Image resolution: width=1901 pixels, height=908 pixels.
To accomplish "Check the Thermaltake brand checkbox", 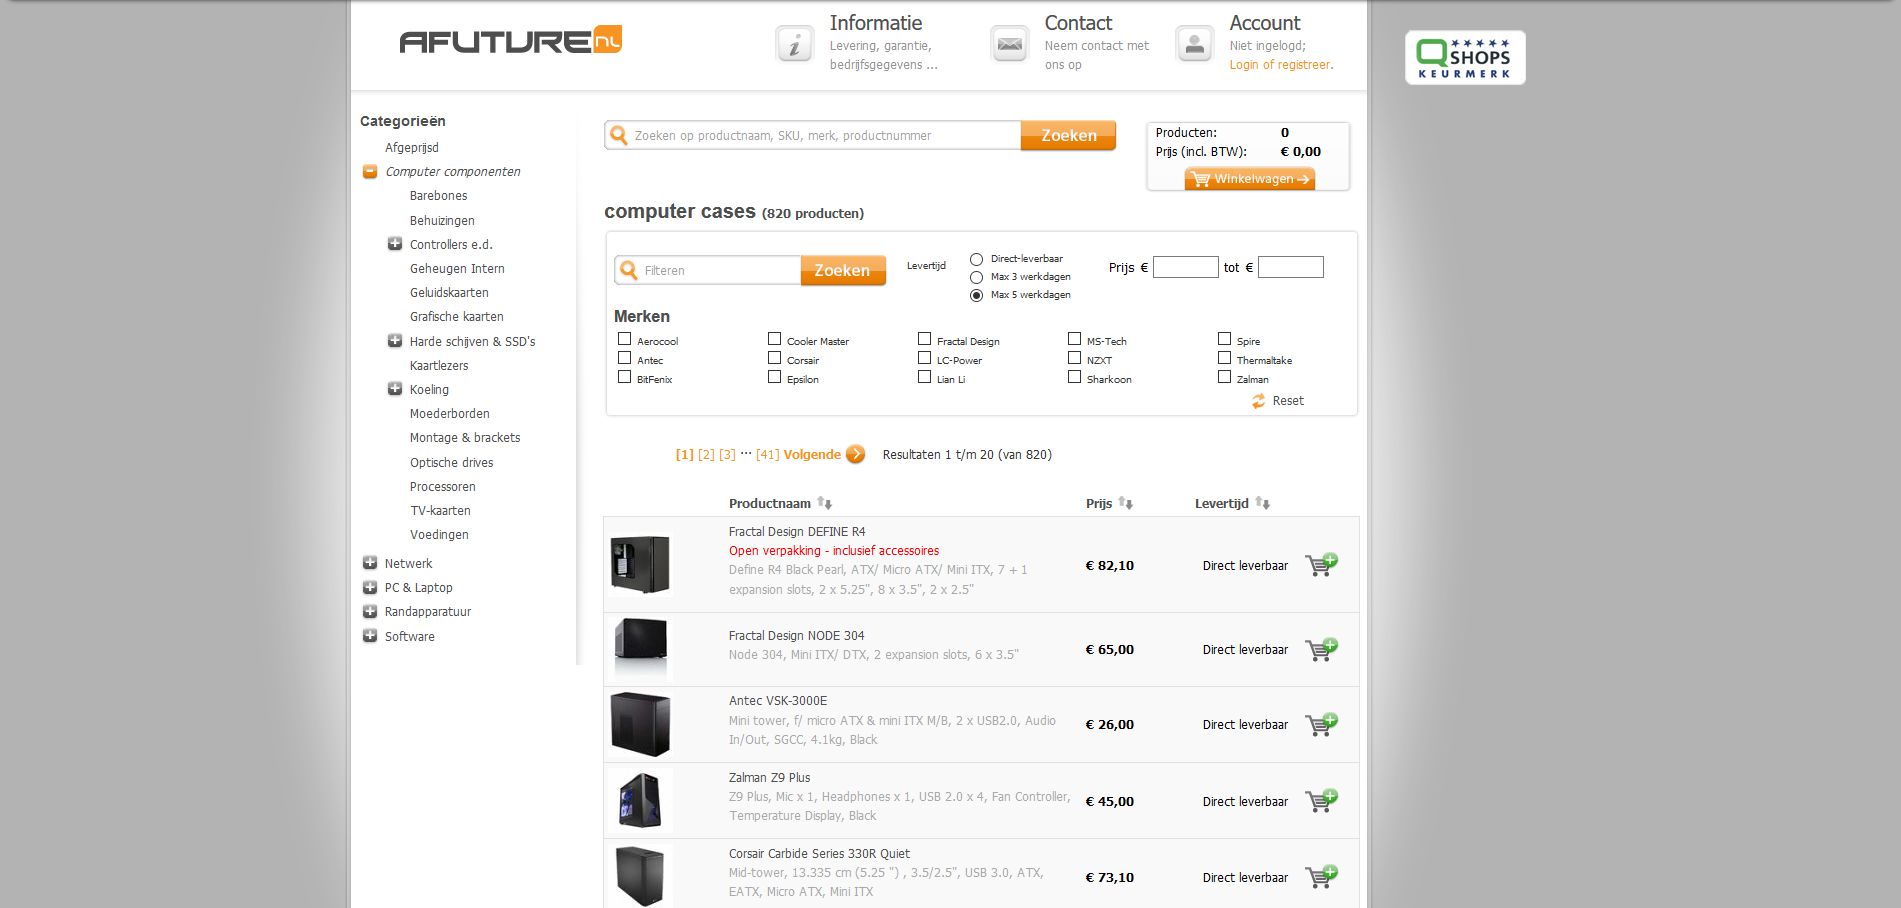I will click(1224, 358).
